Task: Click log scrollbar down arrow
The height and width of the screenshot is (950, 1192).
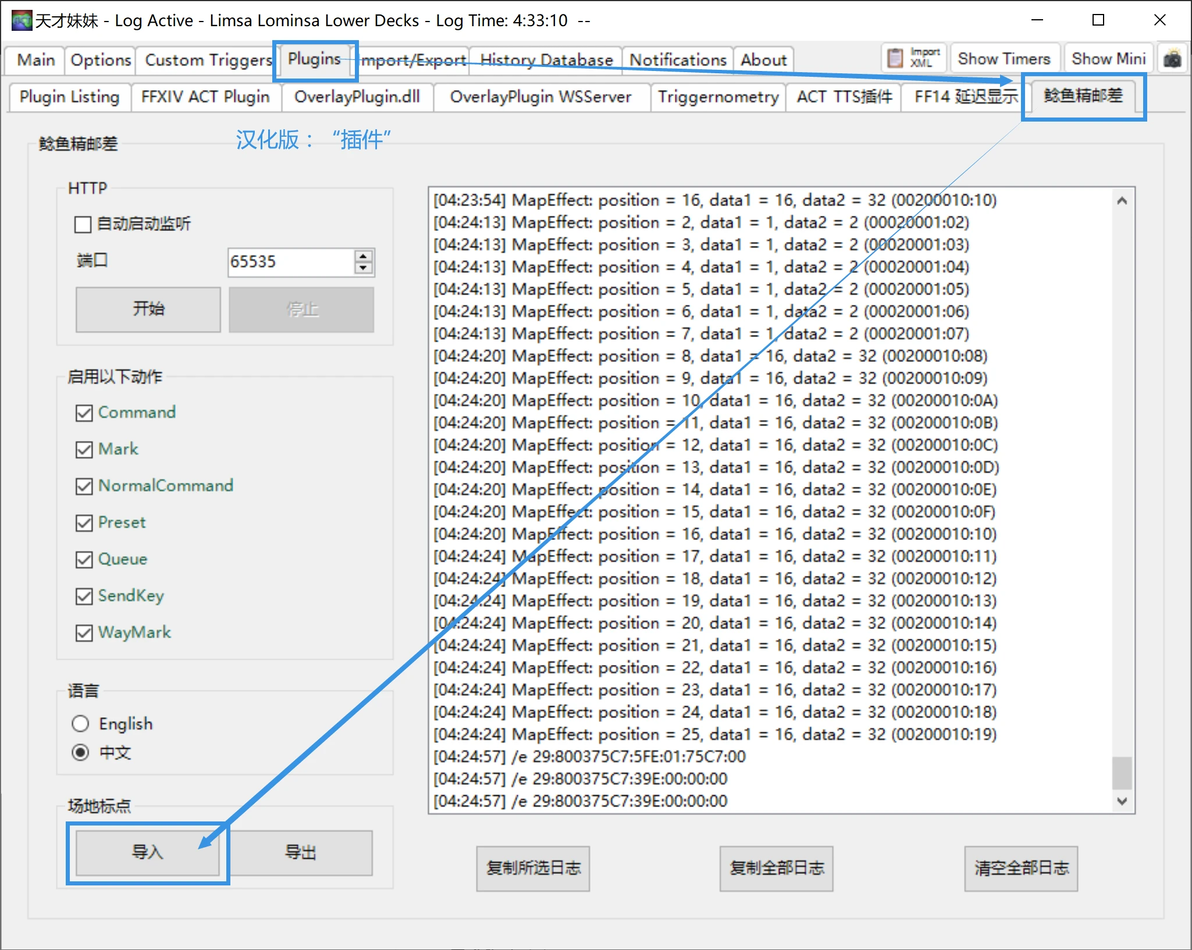Action: pos(1122,801)
